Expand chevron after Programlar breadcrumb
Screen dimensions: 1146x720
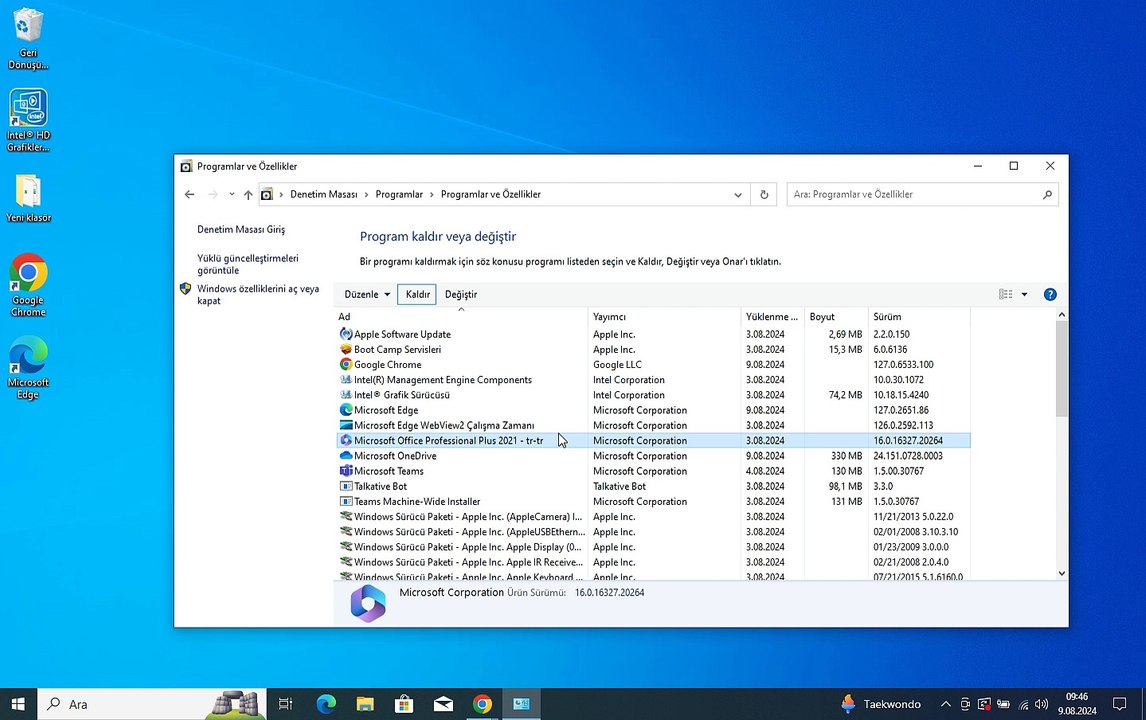[432, 194]
